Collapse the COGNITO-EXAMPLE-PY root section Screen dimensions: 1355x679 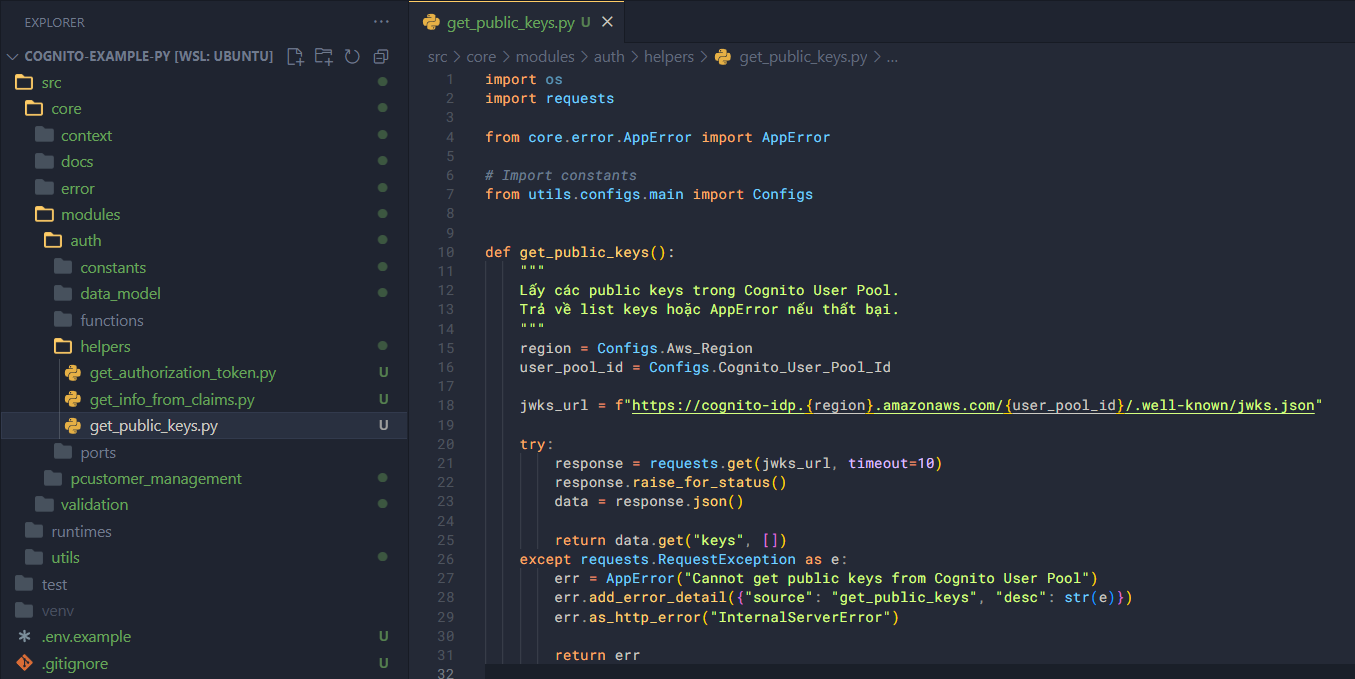(13, 56)
